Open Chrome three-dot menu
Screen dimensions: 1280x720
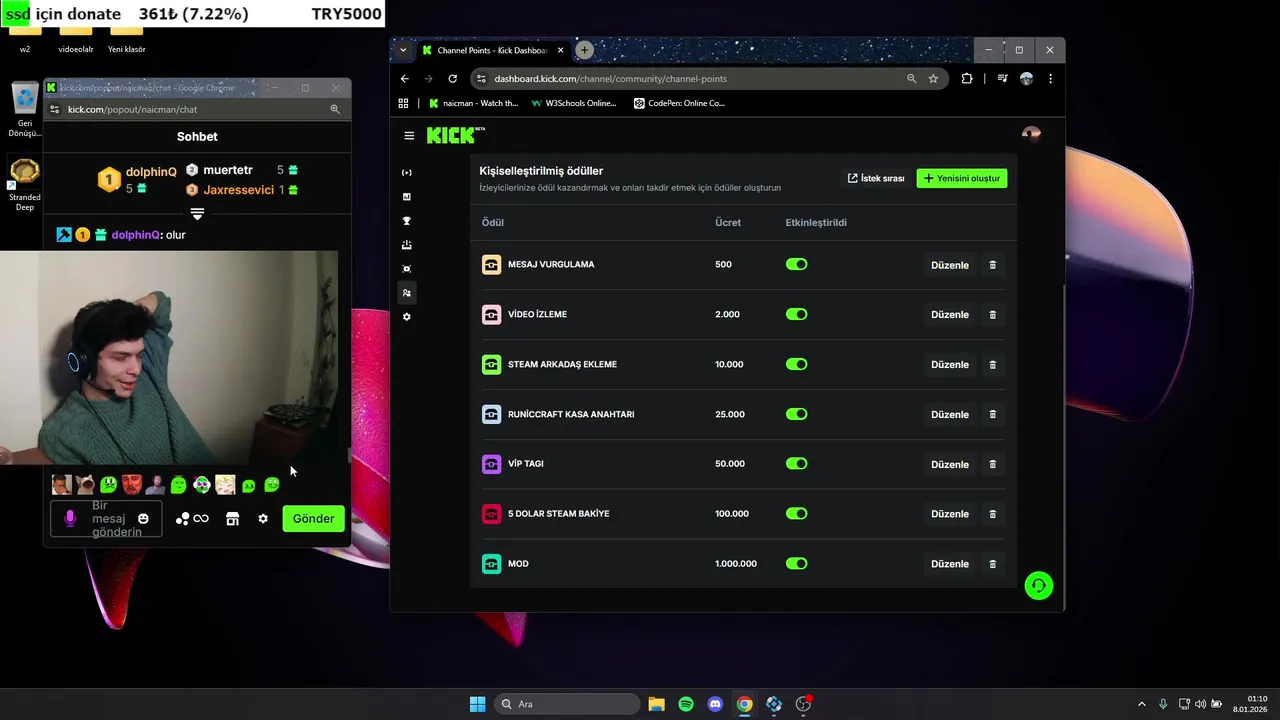[1050, 78]
